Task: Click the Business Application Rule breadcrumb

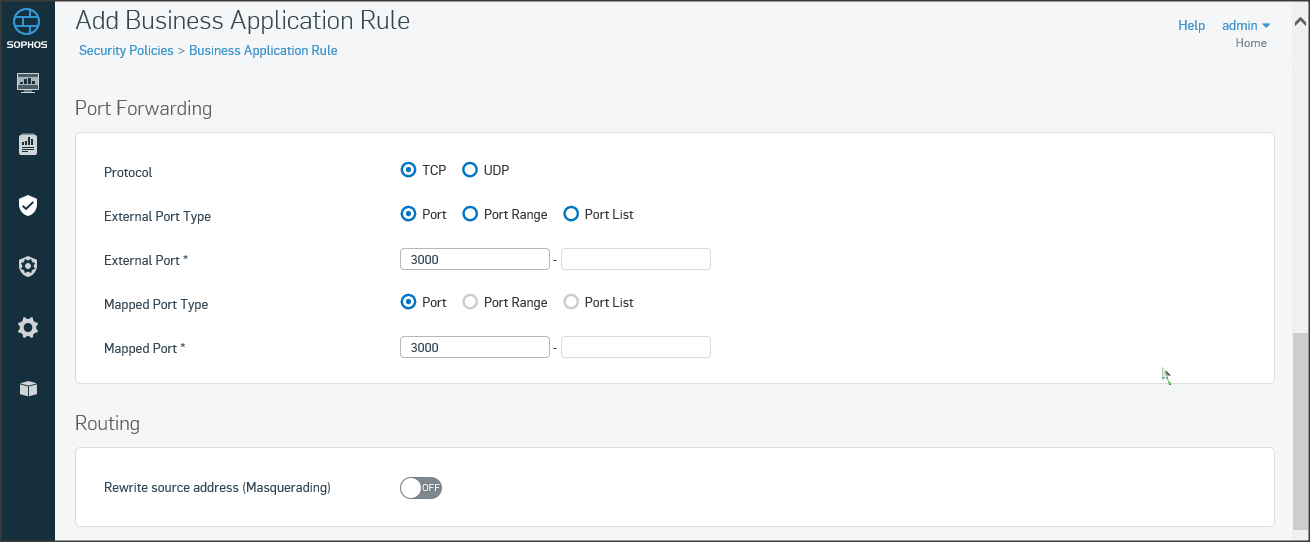Action: coord(263,51)
